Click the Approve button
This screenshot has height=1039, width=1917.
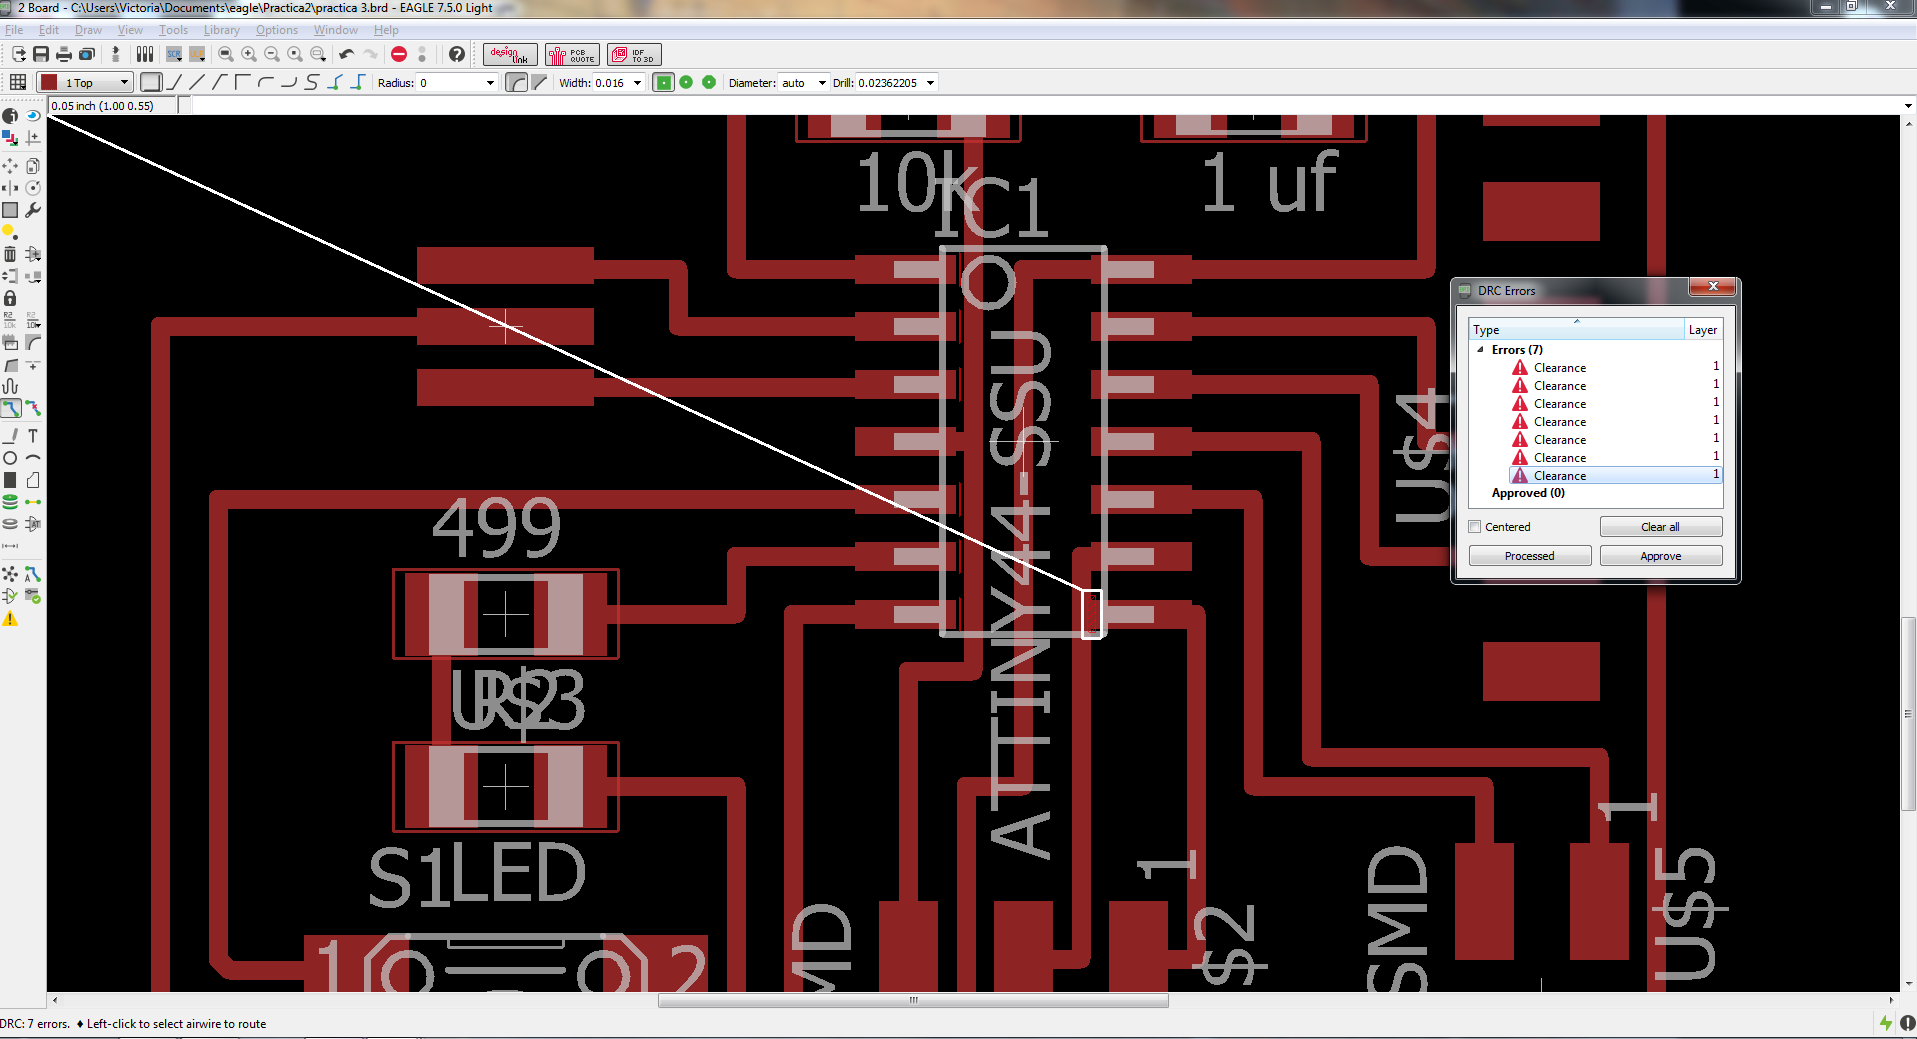[x=1660, y=556]
